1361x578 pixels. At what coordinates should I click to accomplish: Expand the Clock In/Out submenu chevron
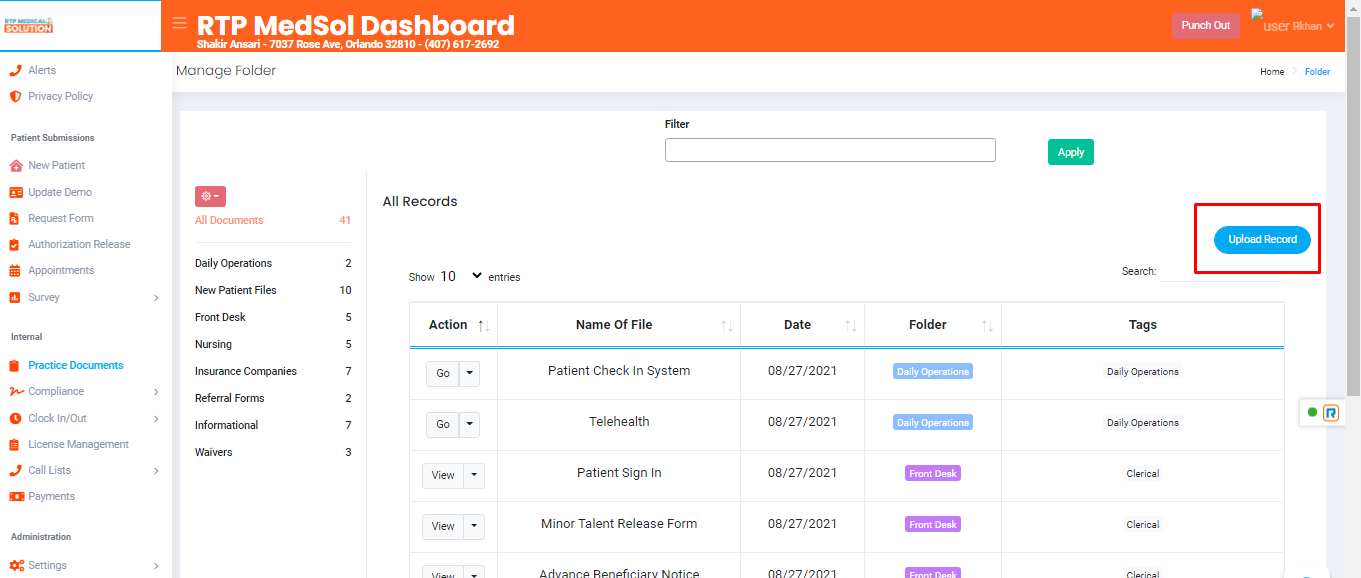(156, 418)
